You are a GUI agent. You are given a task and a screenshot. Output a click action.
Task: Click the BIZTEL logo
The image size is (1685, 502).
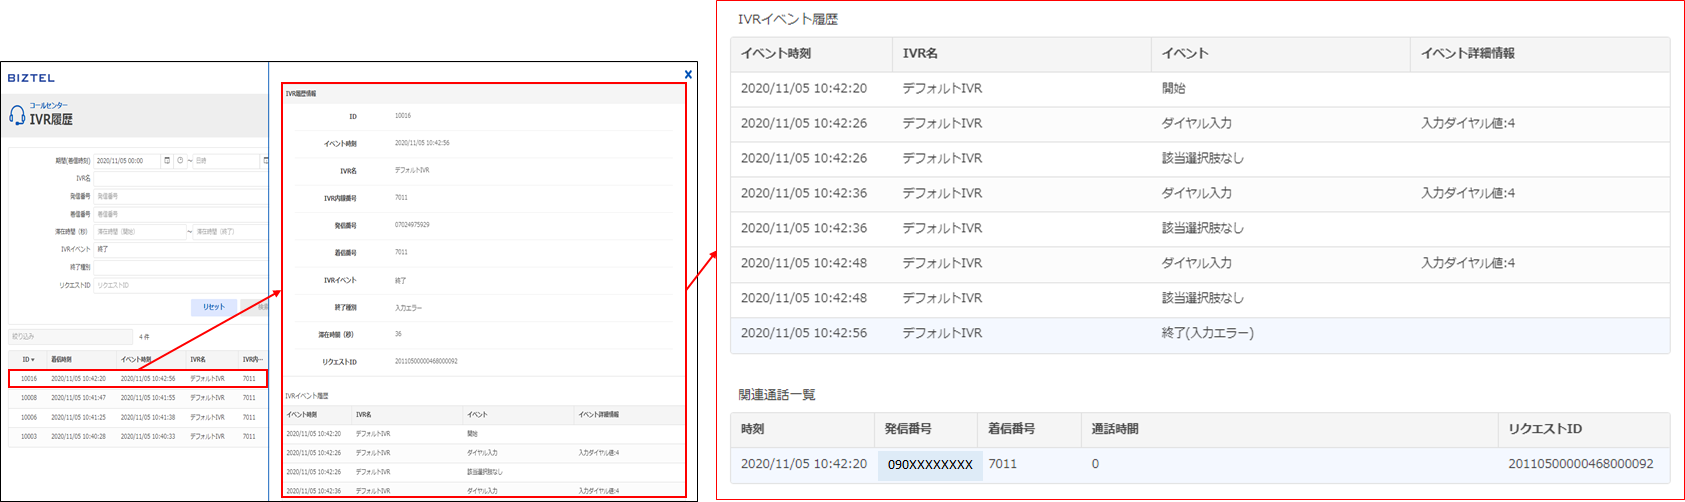(31, 78)
